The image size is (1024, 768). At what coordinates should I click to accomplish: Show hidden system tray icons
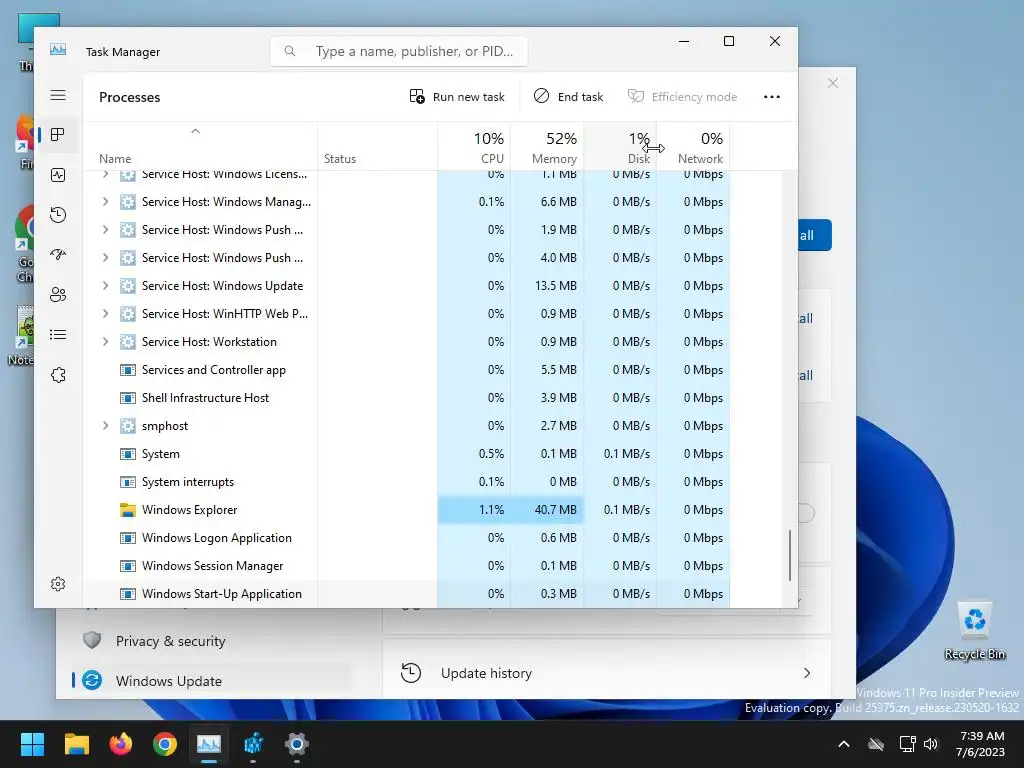(x=844, y=744)
